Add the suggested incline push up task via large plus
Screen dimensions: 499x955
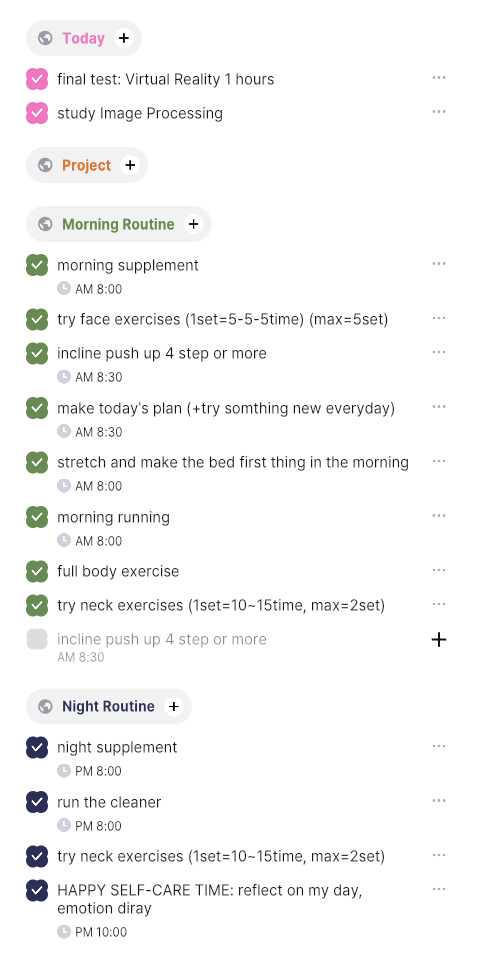click(439, 640)
